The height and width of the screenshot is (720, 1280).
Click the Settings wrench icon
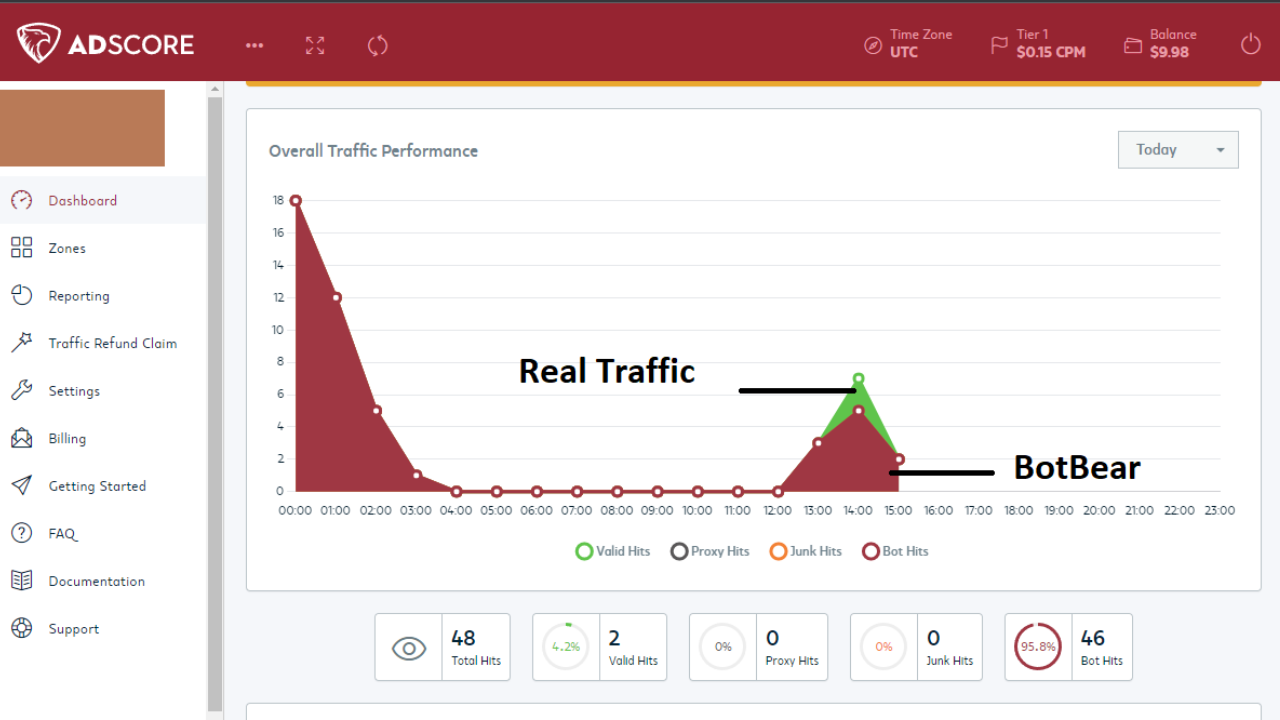click(21, 390)
